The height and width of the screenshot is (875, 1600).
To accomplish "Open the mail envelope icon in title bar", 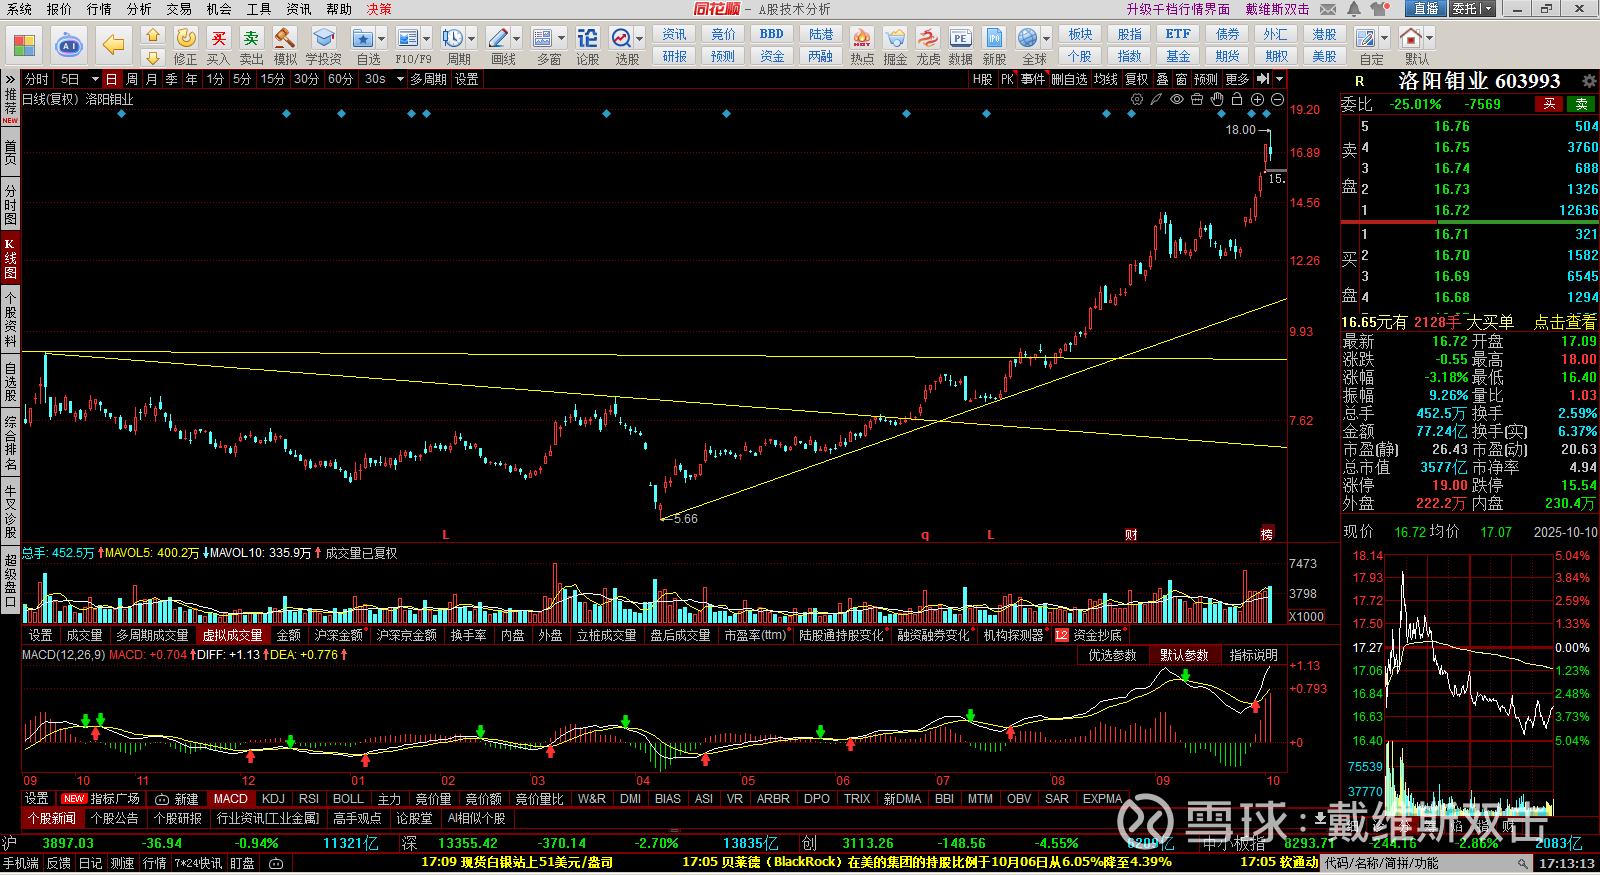I will tap(1328, 9).
